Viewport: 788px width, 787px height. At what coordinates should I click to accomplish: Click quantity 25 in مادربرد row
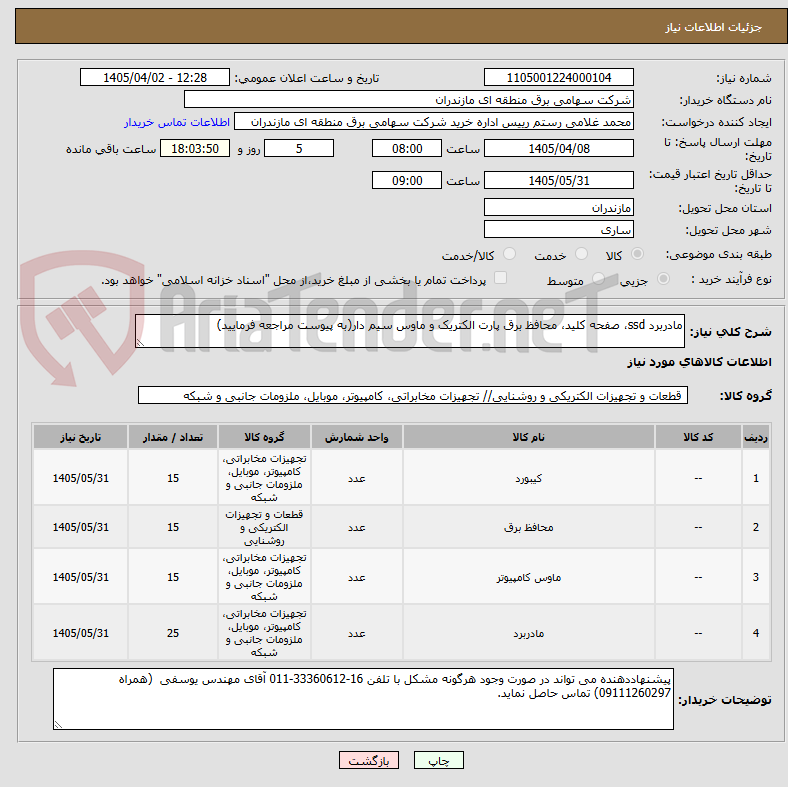[173, 633]
